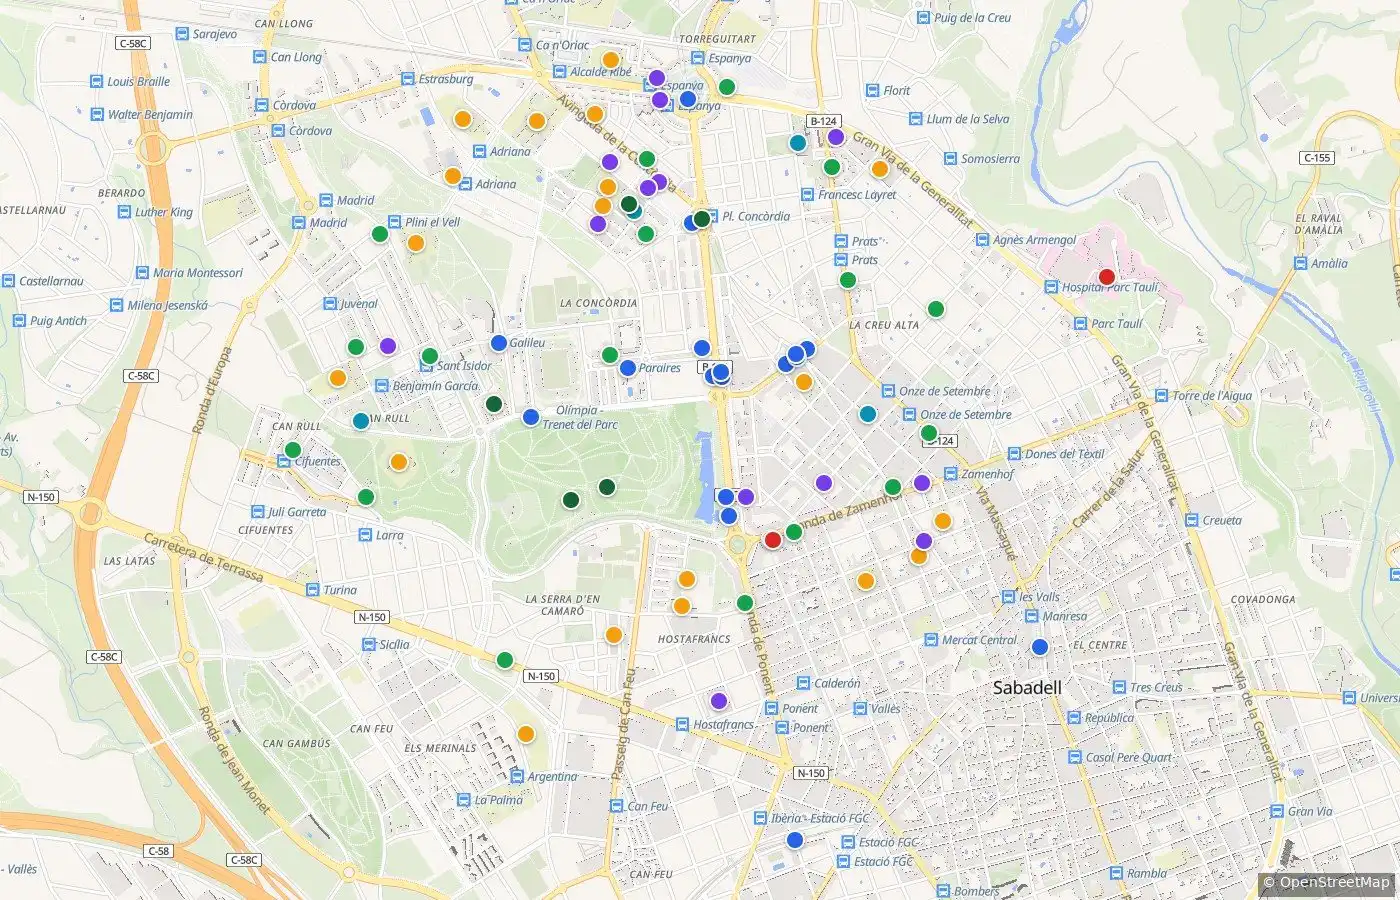Viewport: 1400px width, 900px height.
Task: Click the blue marker next to Galileu
Action: [x=499, y=343]
